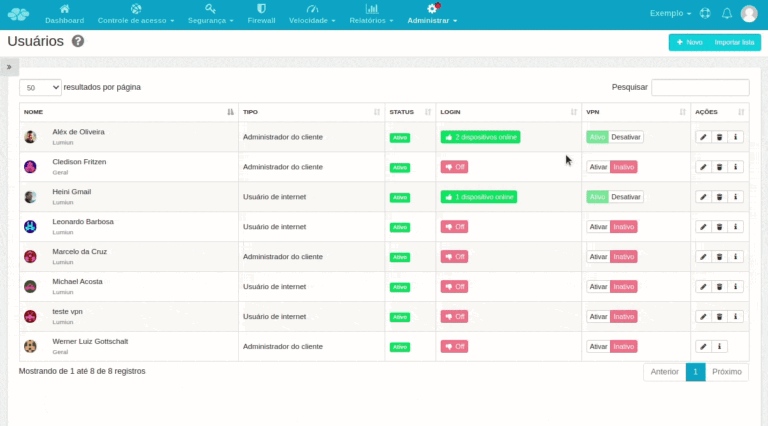Click the Novo button
768x426 pixels.
click(x=688, y=42)
